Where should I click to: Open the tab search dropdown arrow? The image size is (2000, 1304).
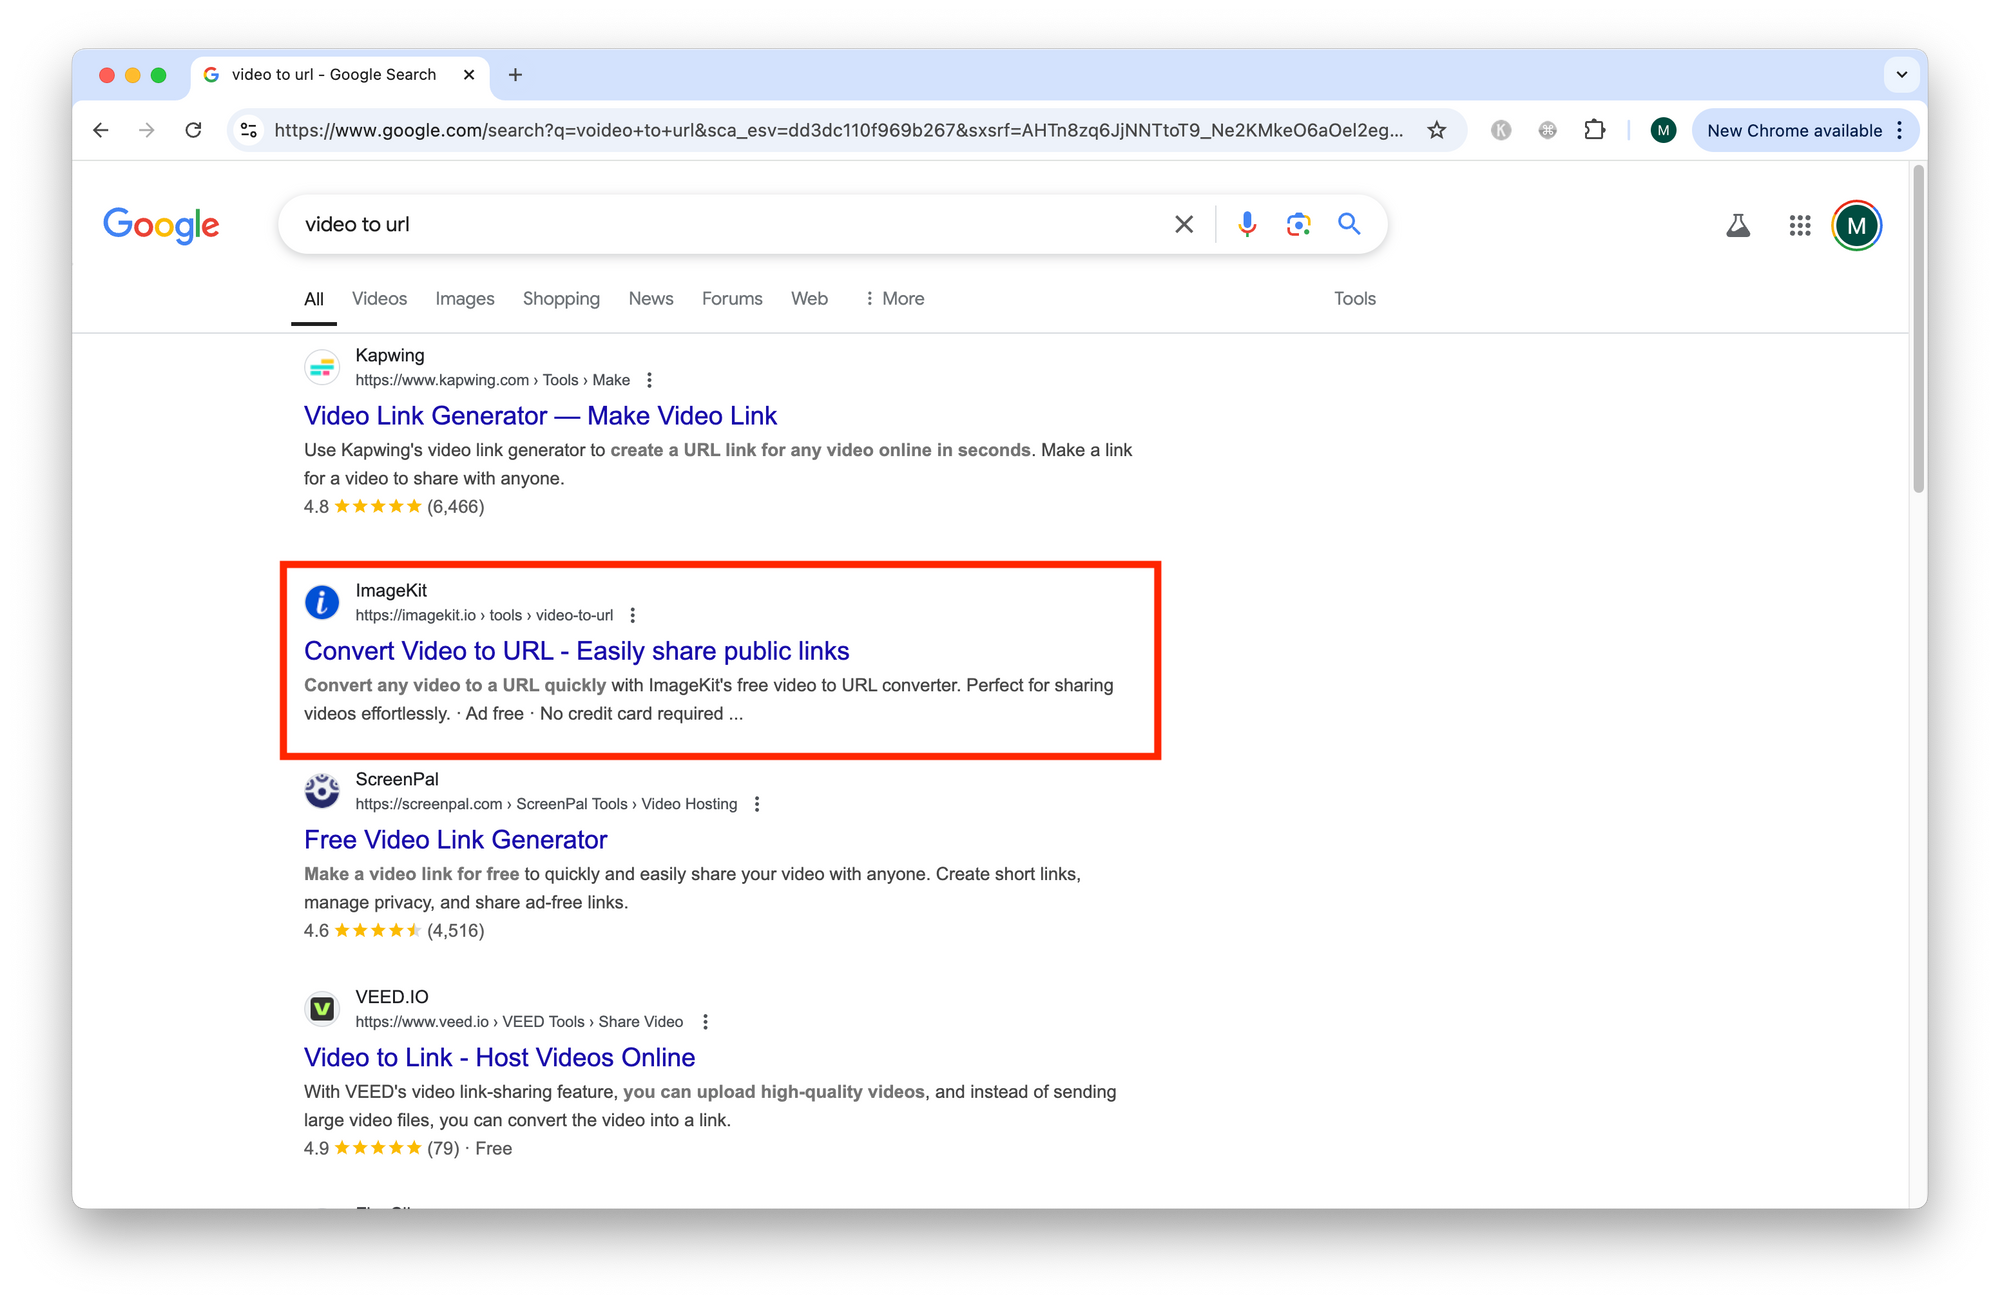[x=1902, y=75]
